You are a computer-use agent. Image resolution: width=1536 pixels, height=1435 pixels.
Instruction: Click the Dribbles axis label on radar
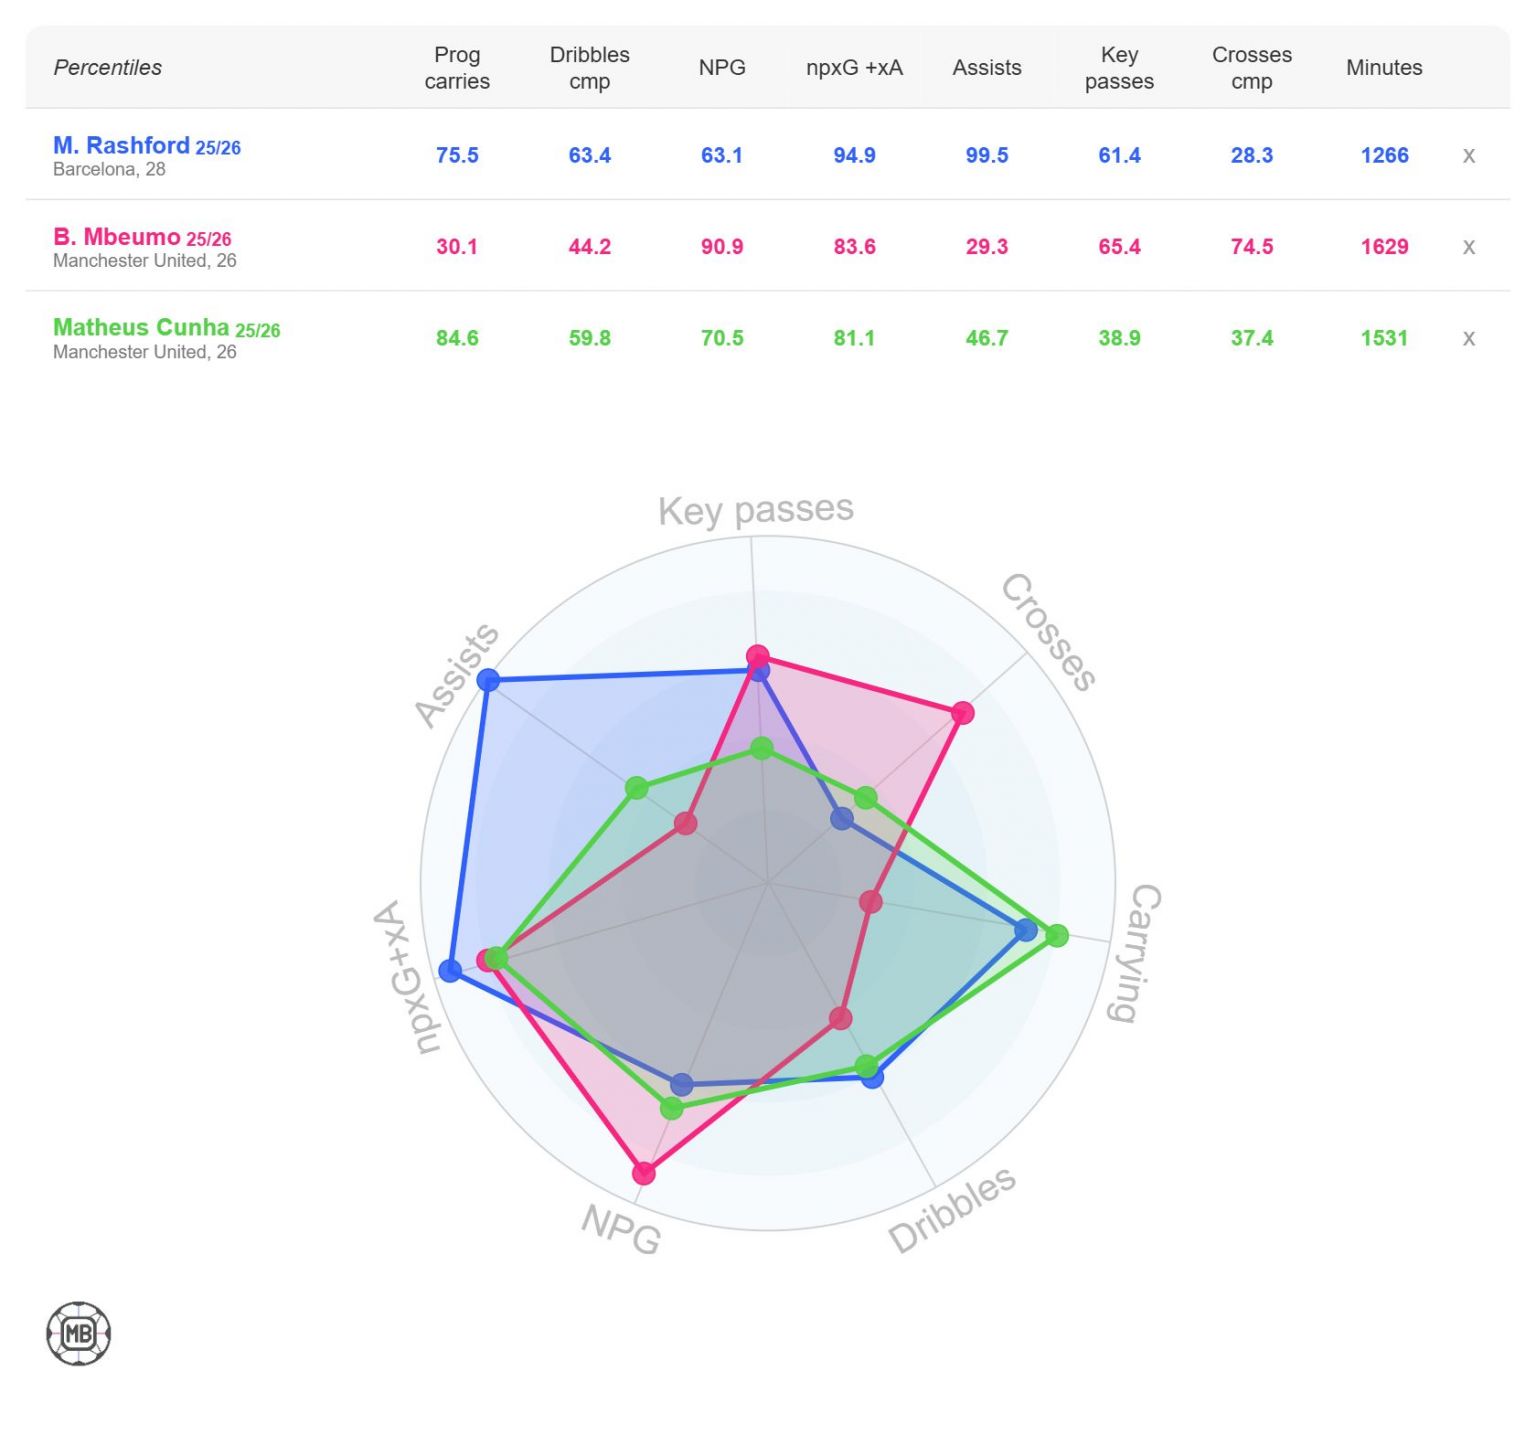point(951,1208)
